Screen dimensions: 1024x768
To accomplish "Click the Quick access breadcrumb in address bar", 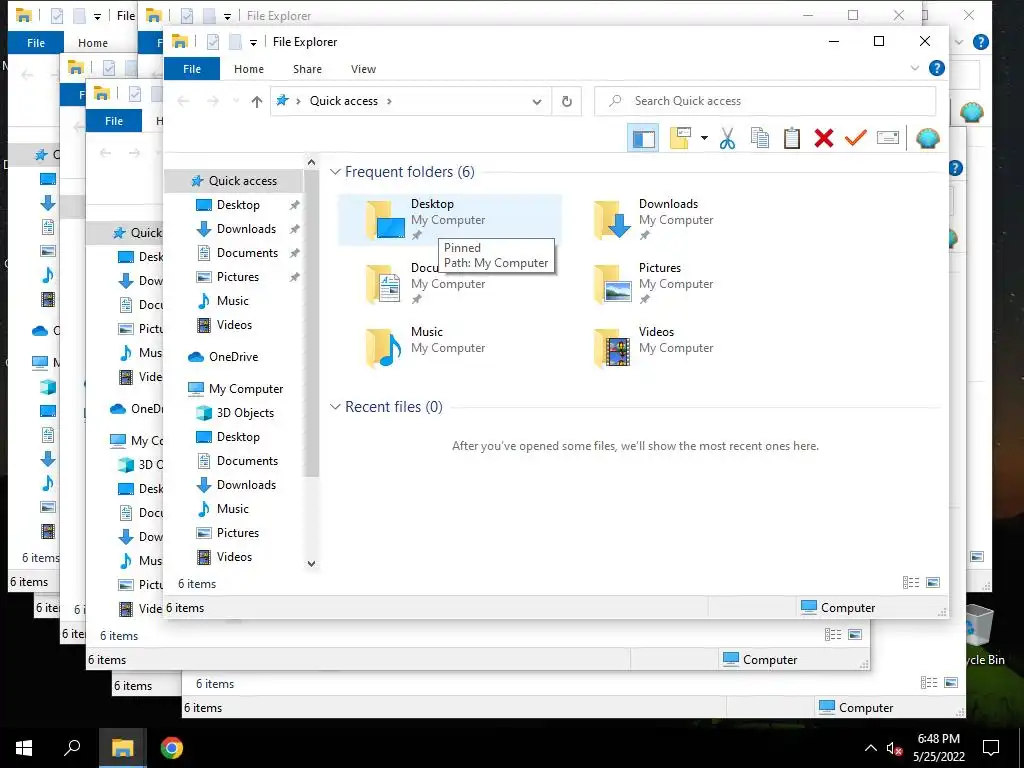I will tap(344, 101).
